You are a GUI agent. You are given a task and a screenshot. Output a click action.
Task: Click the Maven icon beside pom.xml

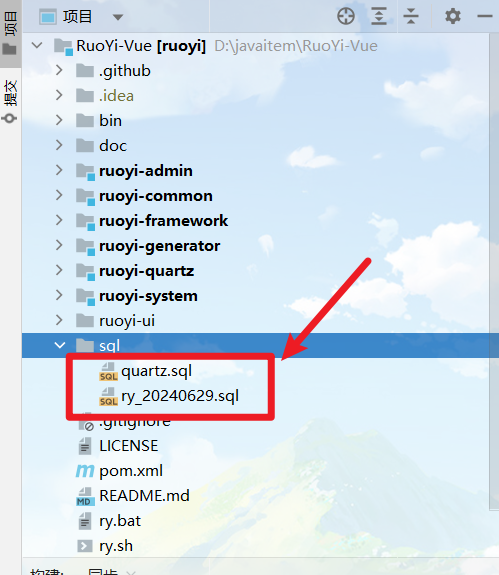85,471
